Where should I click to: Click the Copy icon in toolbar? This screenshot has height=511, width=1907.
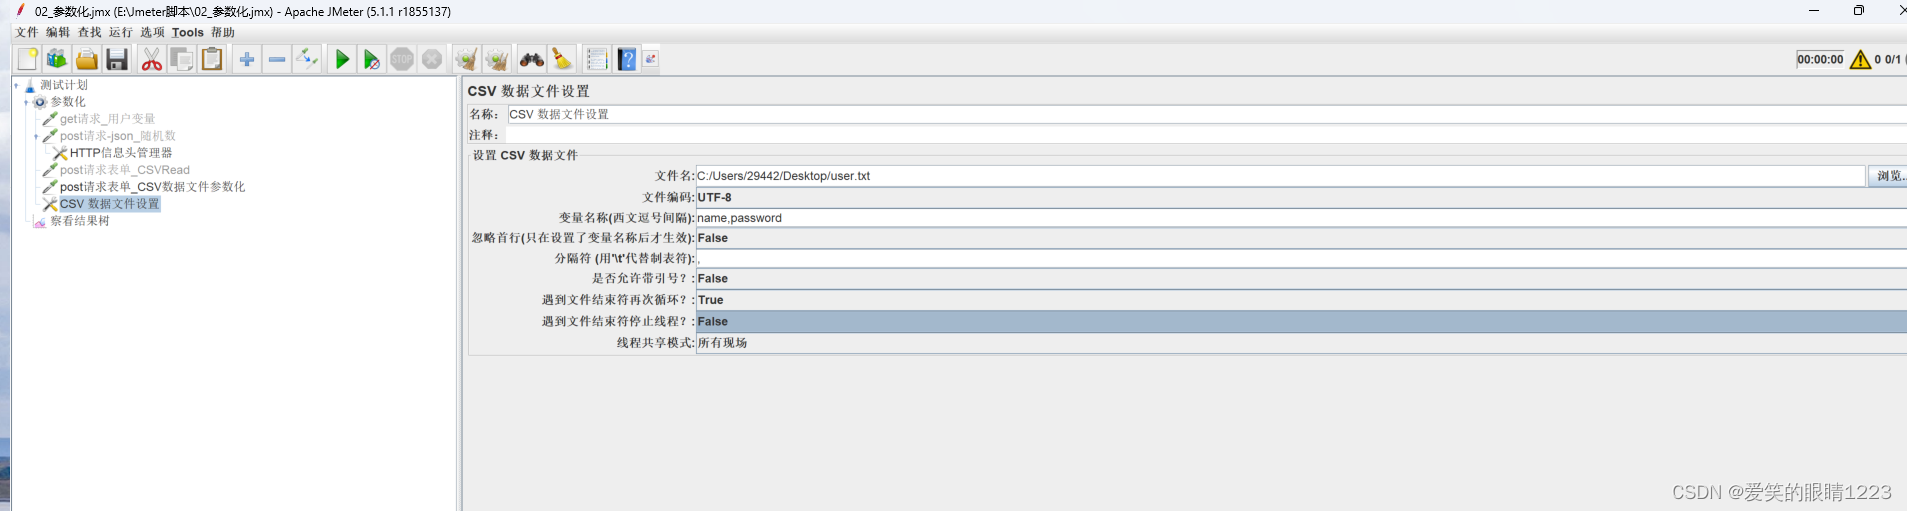pyautogui.click(x=181, y=59)
